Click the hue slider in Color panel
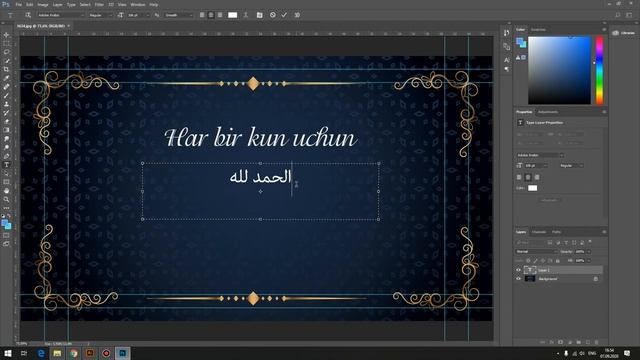The height and width of the screenshot is (360, 640). pos(599,70)
